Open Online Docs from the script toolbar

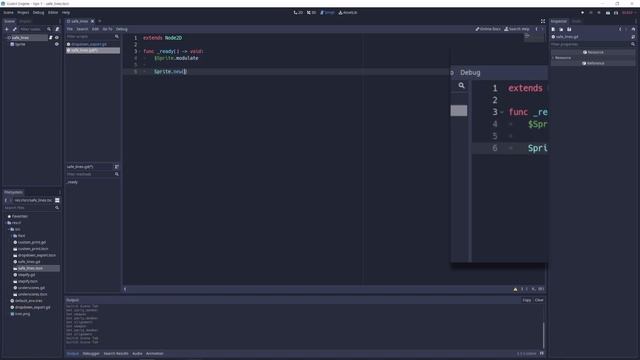(488, 29)
